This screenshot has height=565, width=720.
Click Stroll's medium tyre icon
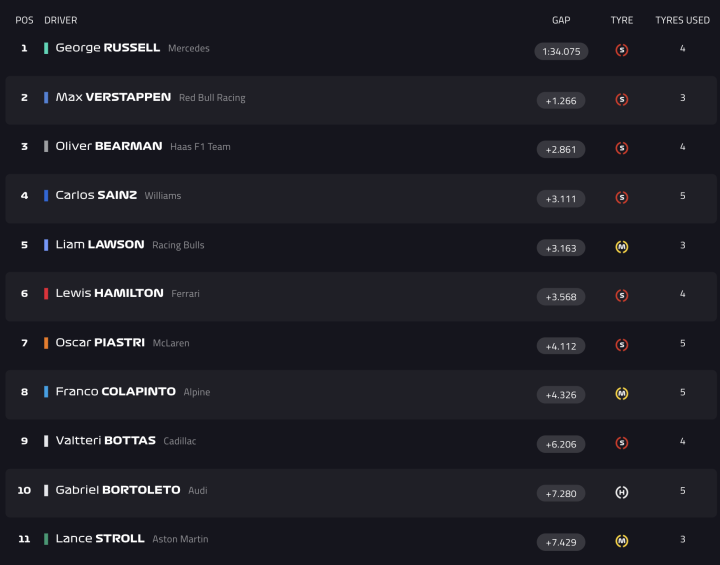pos(621,541)
